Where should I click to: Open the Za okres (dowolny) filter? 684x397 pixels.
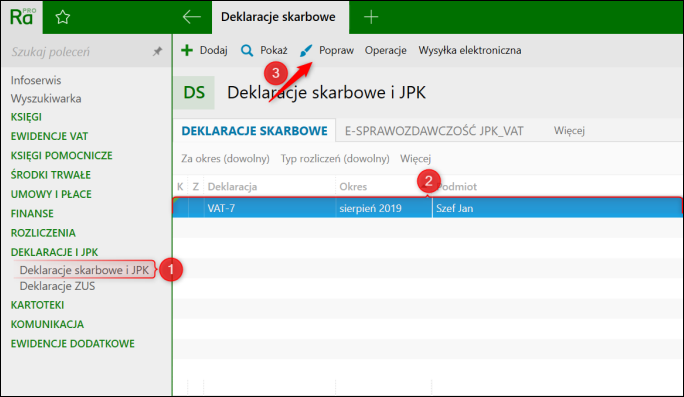point(225,159)
